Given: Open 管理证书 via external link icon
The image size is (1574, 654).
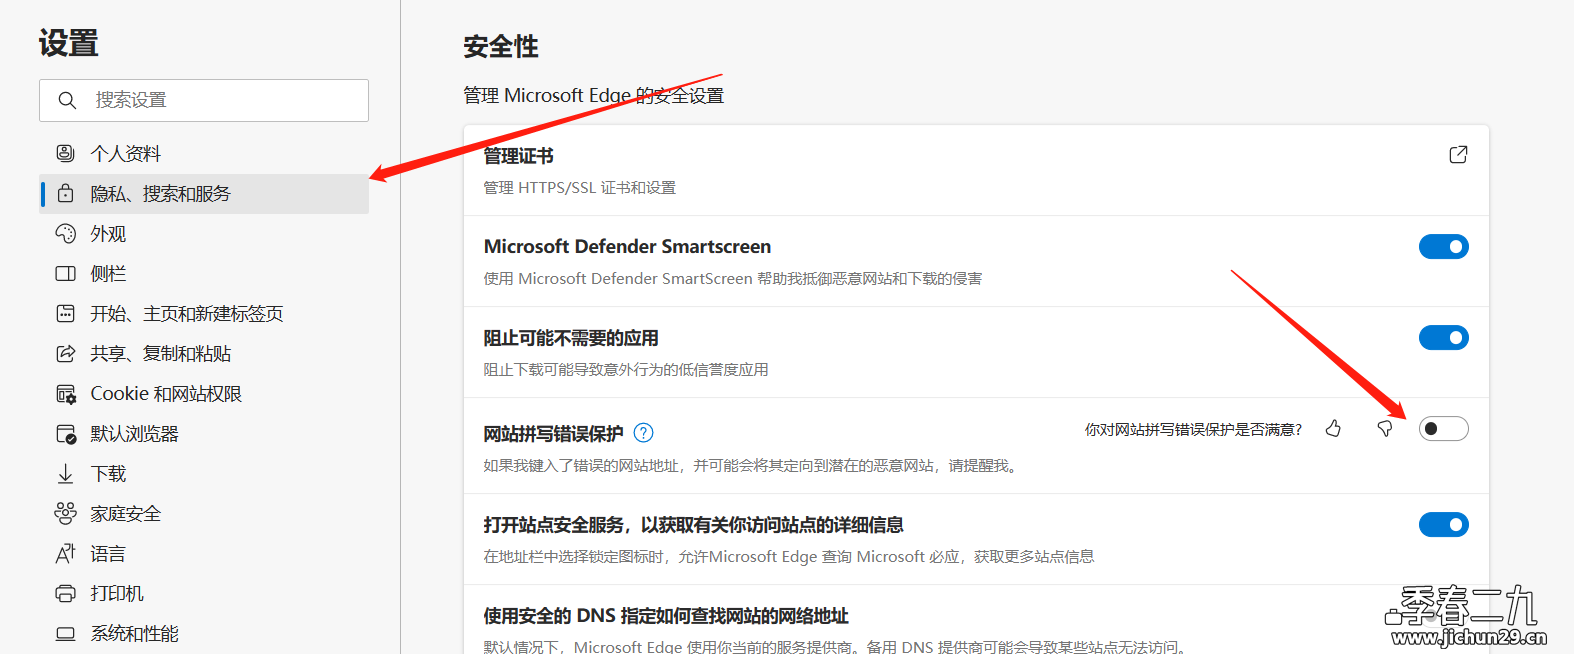Looking at the screenshot, I should coord(1458,154).
